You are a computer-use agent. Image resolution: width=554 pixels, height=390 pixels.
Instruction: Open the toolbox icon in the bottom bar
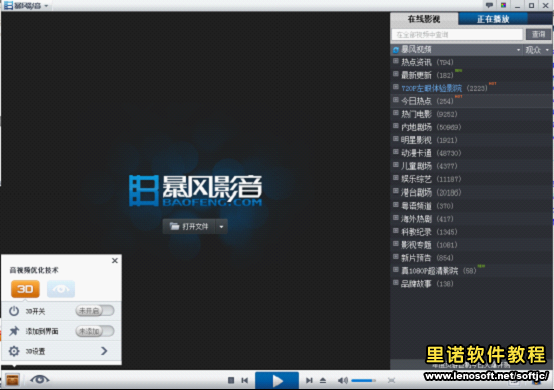12,380
